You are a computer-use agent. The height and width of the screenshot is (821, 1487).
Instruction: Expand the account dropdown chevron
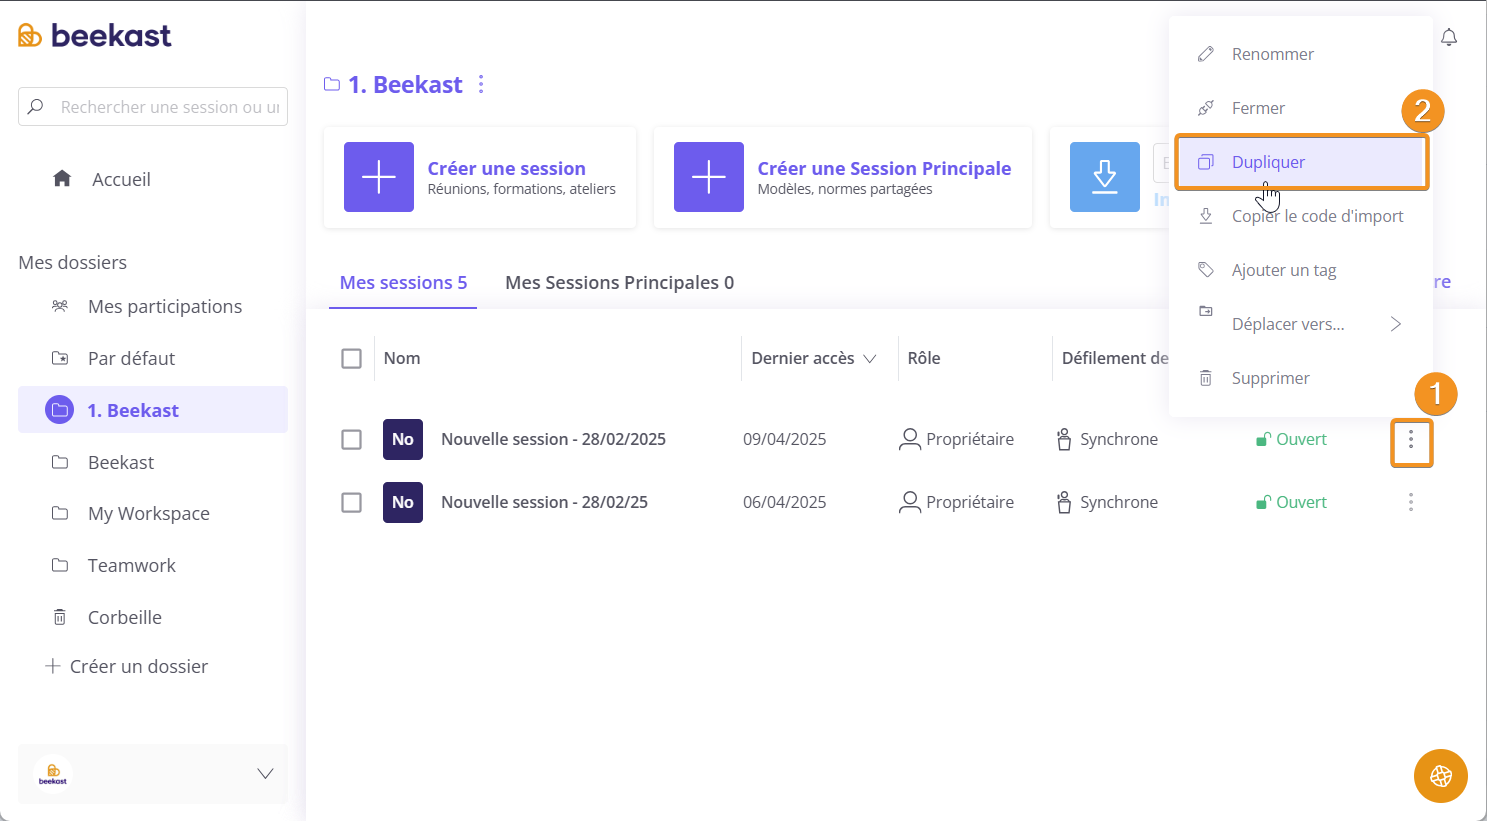tap(265, 773)
